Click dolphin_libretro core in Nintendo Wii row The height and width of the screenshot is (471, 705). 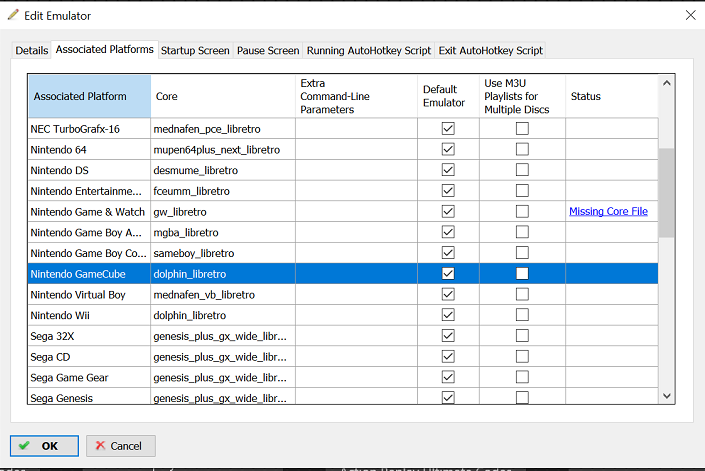pos(223,315)
